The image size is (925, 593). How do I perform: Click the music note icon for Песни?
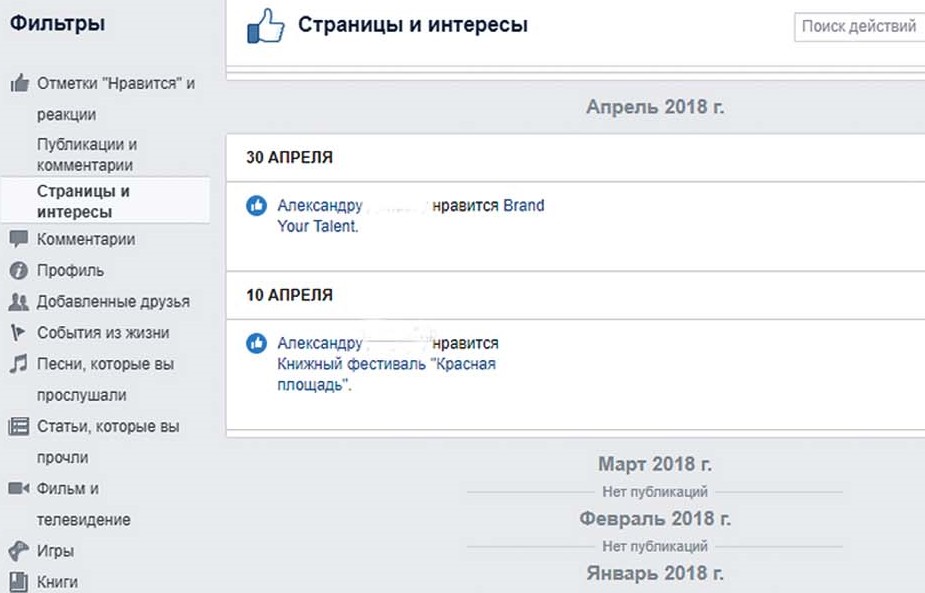[18, 364]
